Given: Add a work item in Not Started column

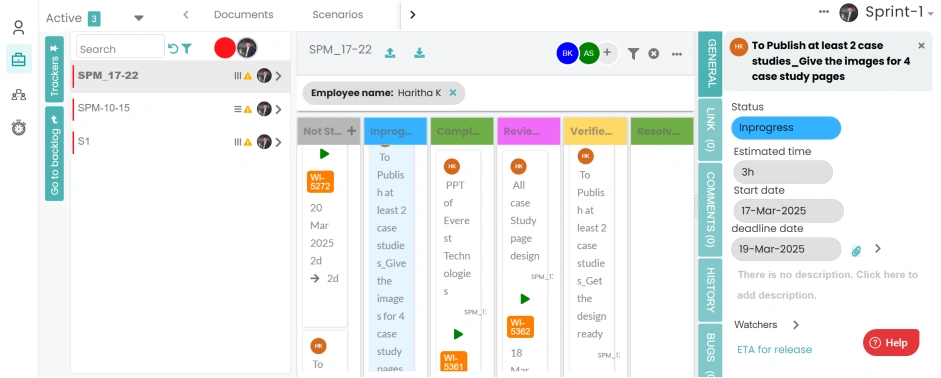Looking at the screenshot, I should tap(352, 131).
